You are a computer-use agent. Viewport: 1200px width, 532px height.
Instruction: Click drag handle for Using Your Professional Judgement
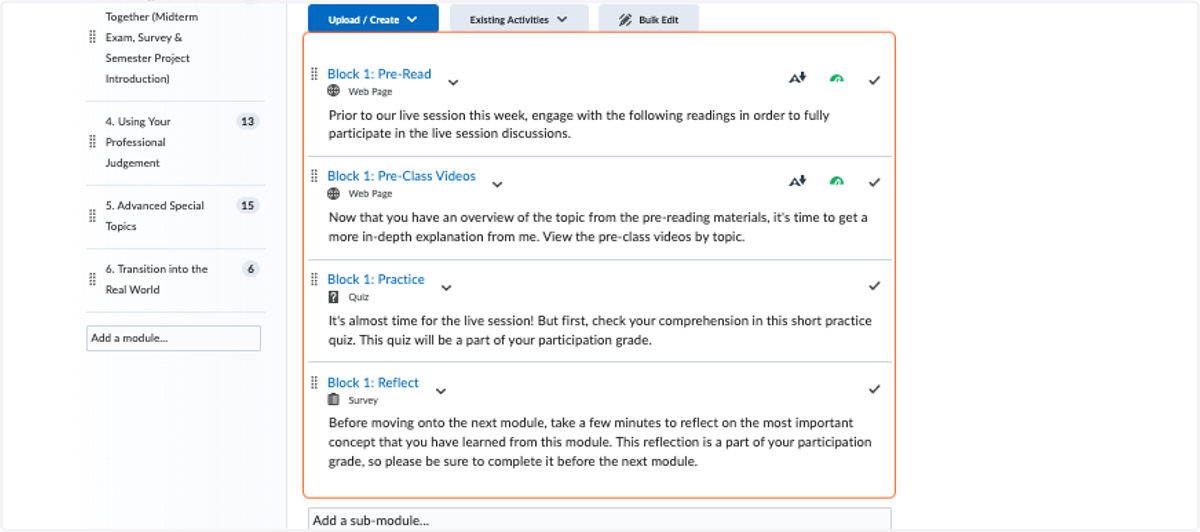click(94, 142)
